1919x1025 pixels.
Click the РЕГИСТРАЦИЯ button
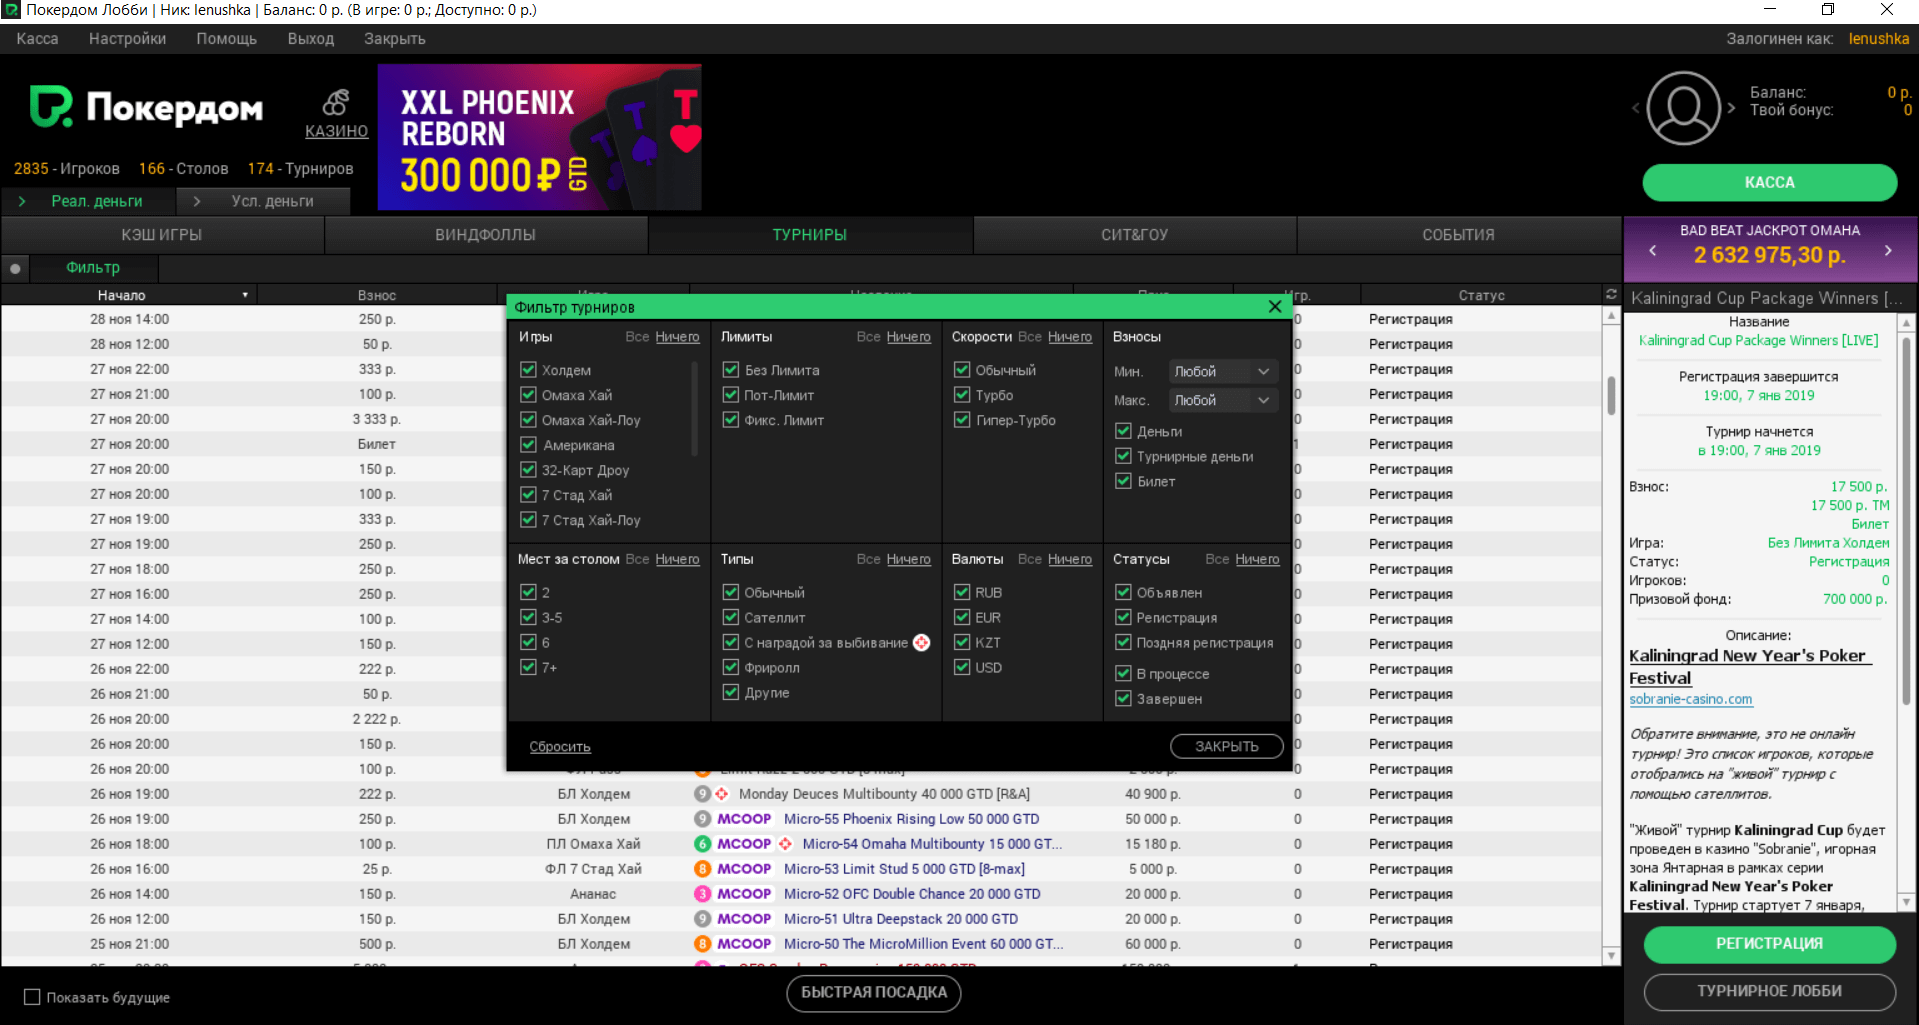(x=1769, y=943)
